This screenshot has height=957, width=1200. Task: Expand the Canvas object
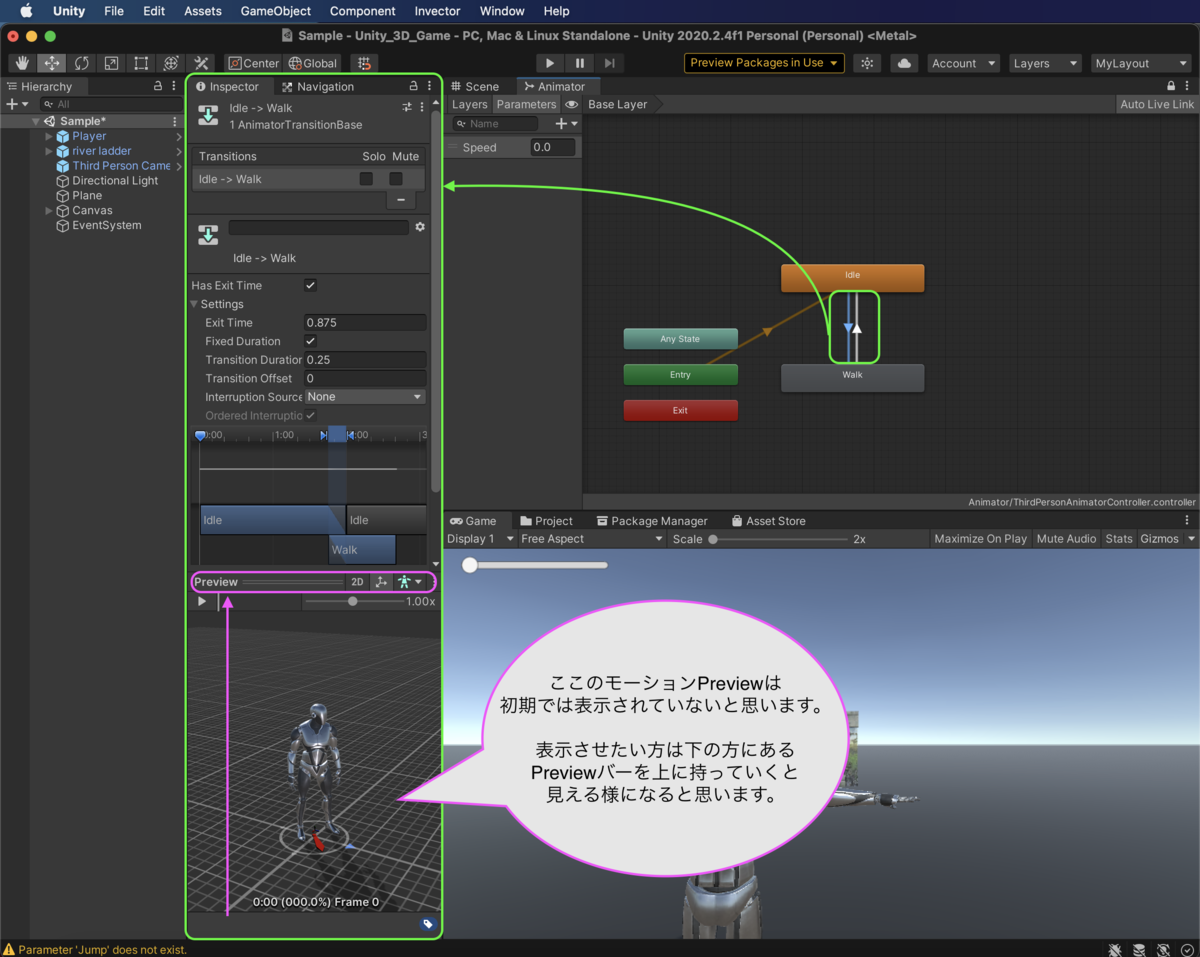[49, 211]
